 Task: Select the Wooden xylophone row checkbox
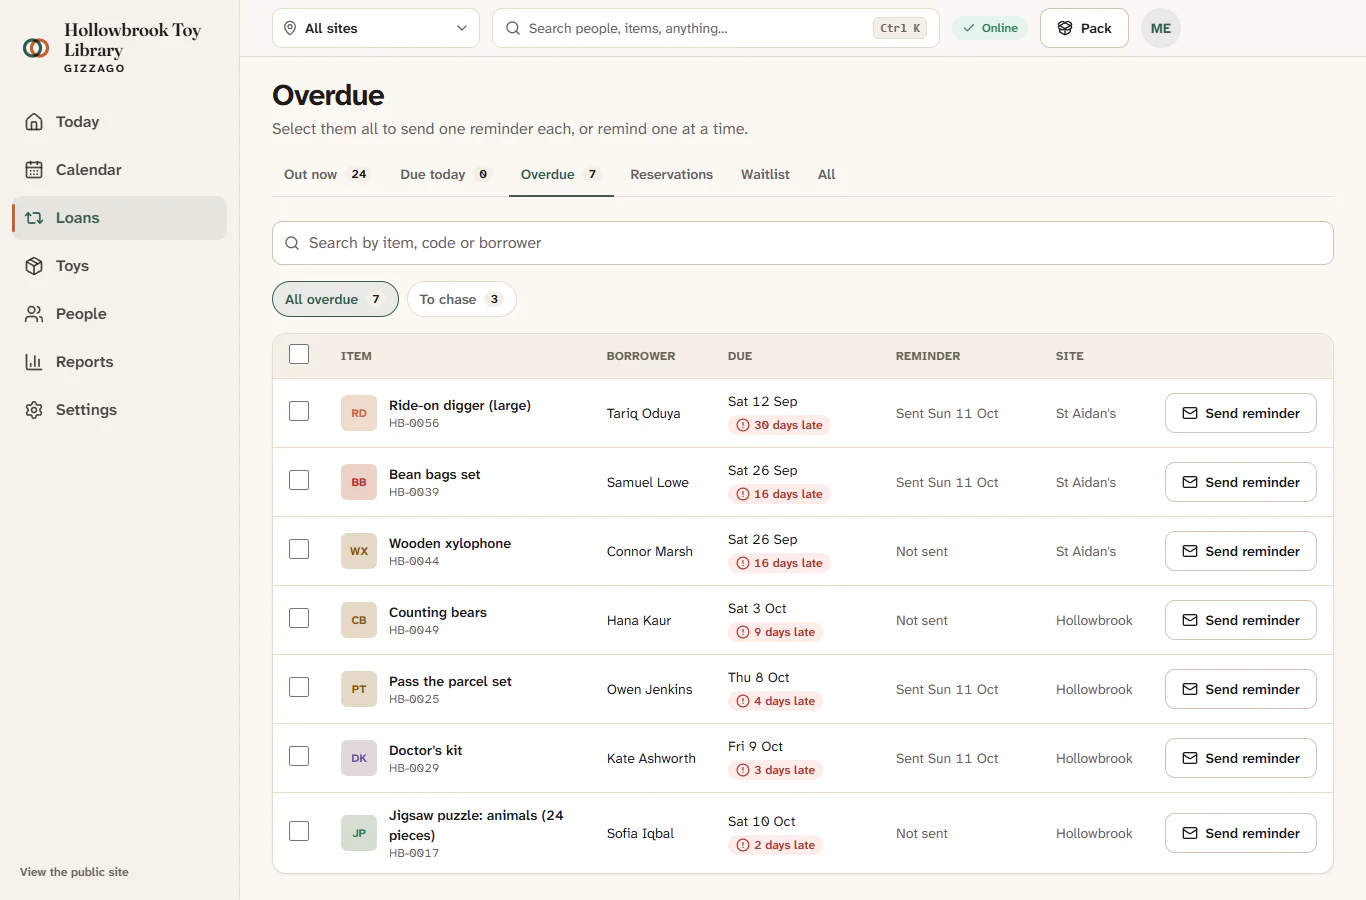coord(299,549)
